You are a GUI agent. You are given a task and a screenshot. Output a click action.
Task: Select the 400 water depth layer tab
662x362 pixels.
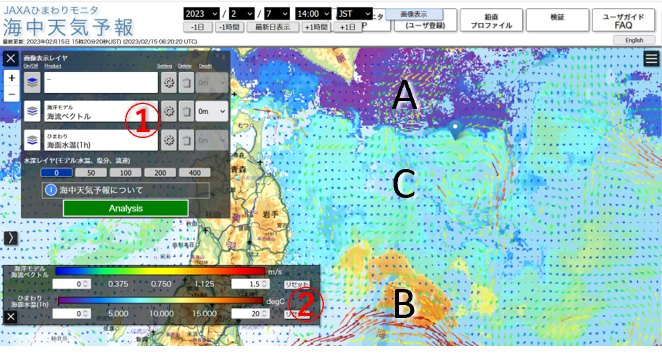point(195,172)
